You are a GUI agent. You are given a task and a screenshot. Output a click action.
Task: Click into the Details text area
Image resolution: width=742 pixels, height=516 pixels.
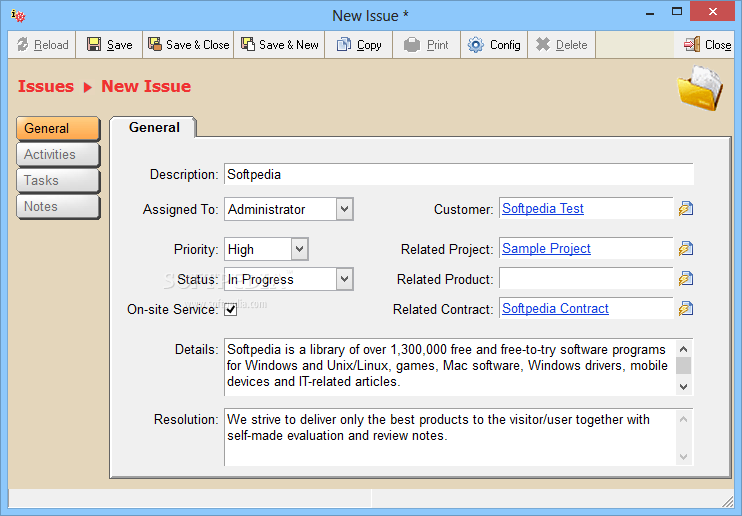coord(449,366)
